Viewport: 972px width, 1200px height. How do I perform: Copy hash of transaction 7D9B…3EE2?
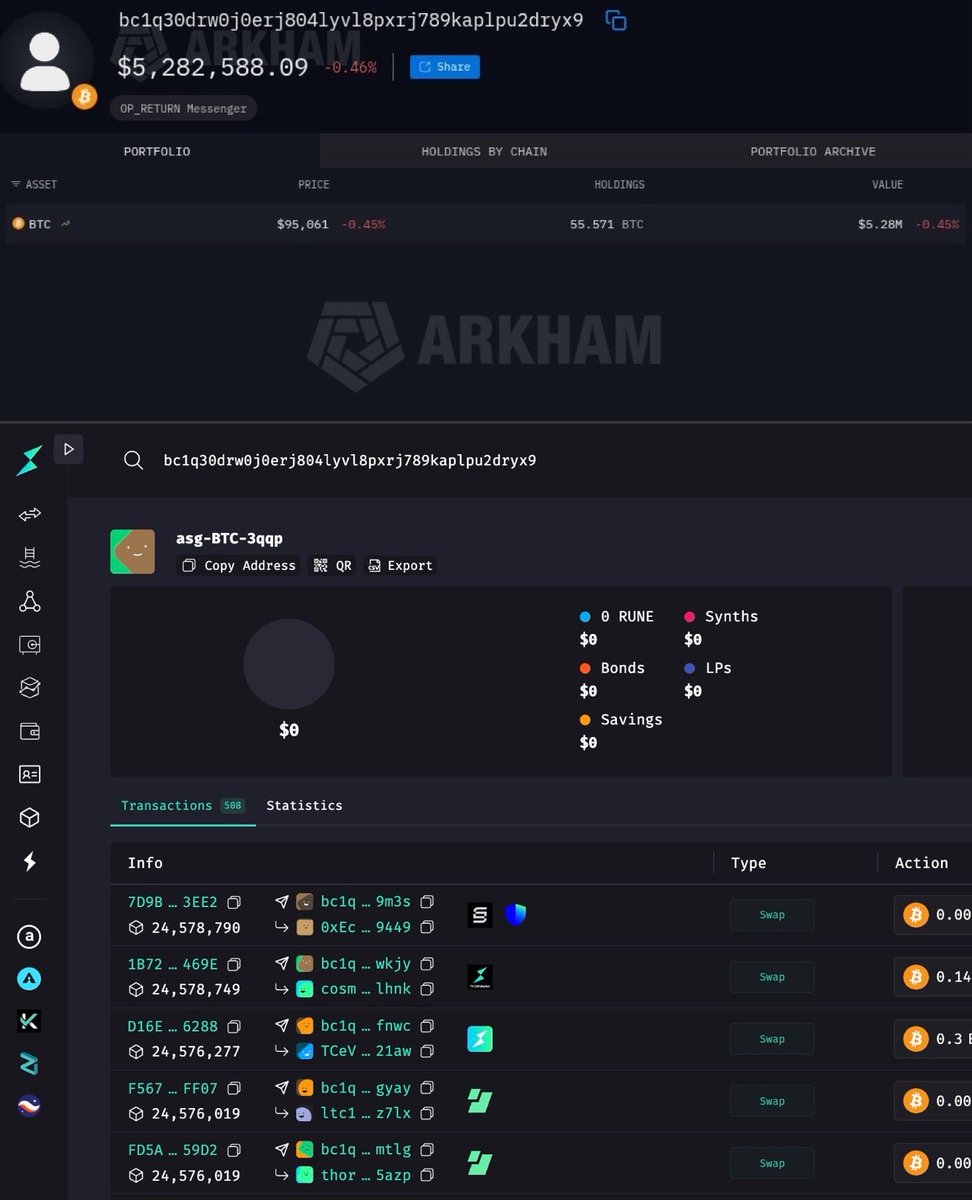tap(234, 902)
